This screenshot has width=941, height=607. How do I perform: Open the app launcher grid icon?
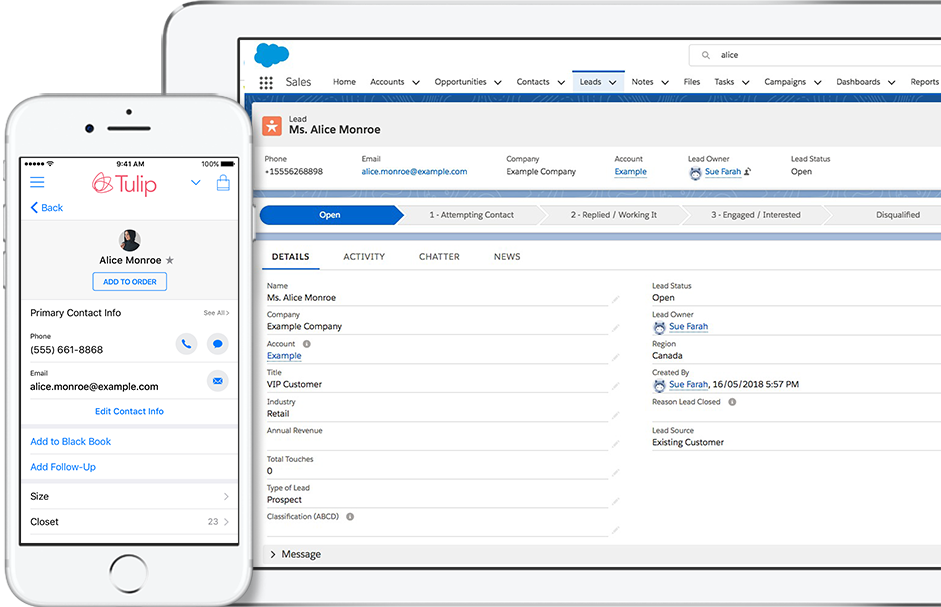click(266, 82)
